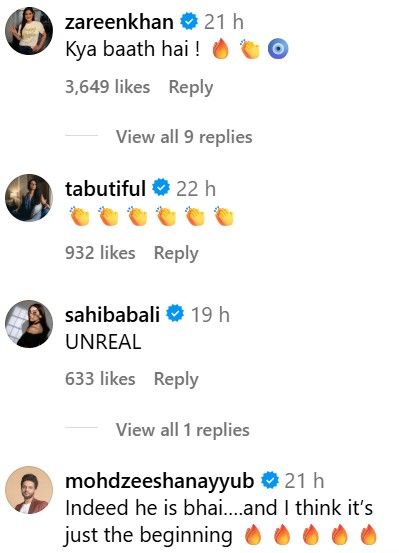This screenshot has width=399, height=553.
Task: Expand View all 9 replies
Action: click(184, 136)
